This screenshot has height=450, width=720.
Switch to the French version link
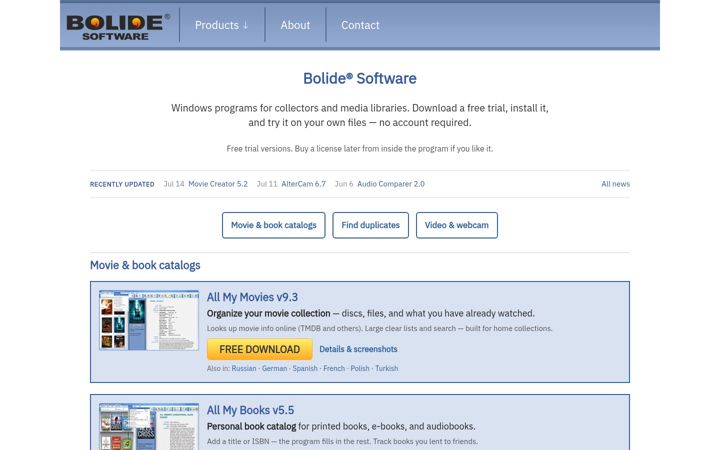(334, 368)
